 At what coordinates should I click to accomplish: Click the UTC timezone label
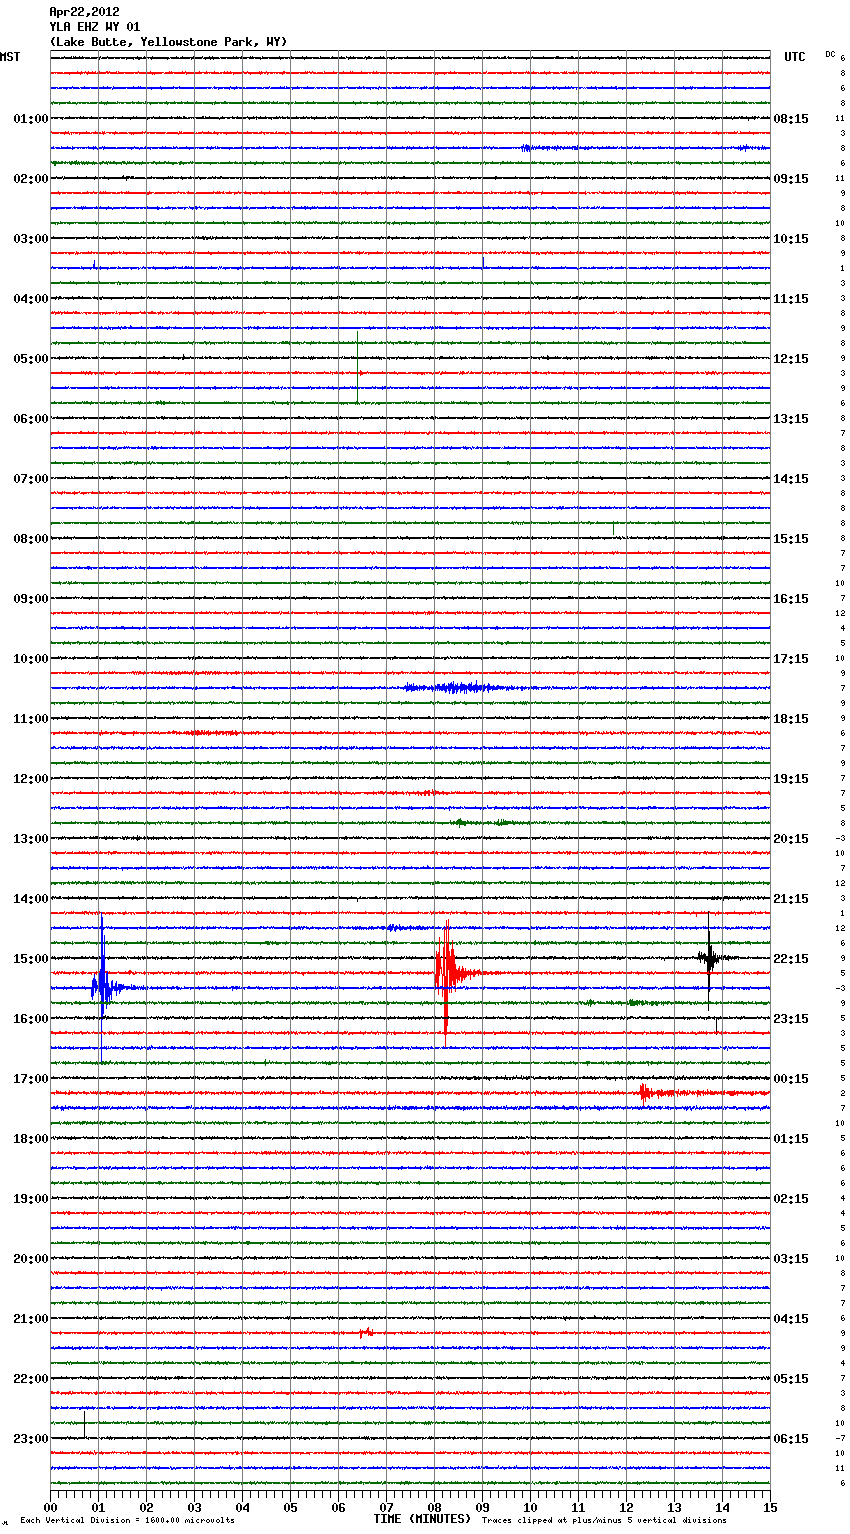click(795, 57)
